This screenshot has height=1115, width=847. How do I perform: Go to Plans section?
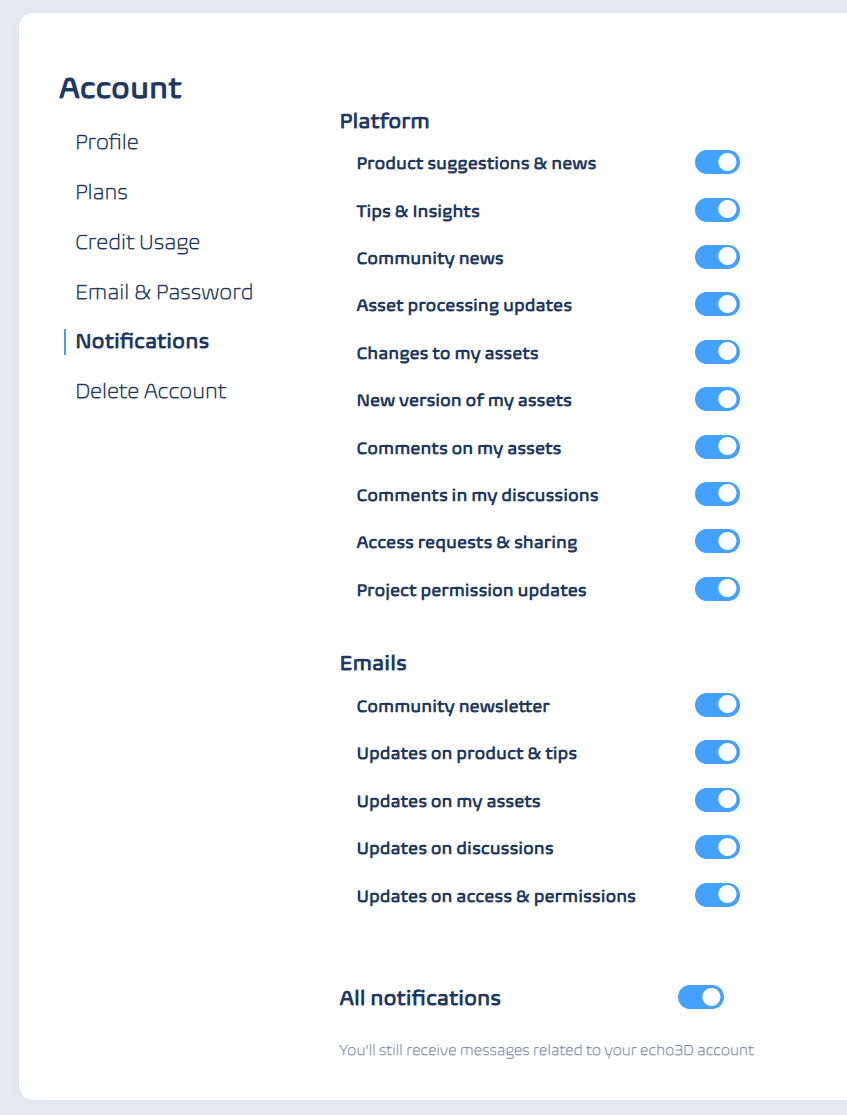pos(102,192)
